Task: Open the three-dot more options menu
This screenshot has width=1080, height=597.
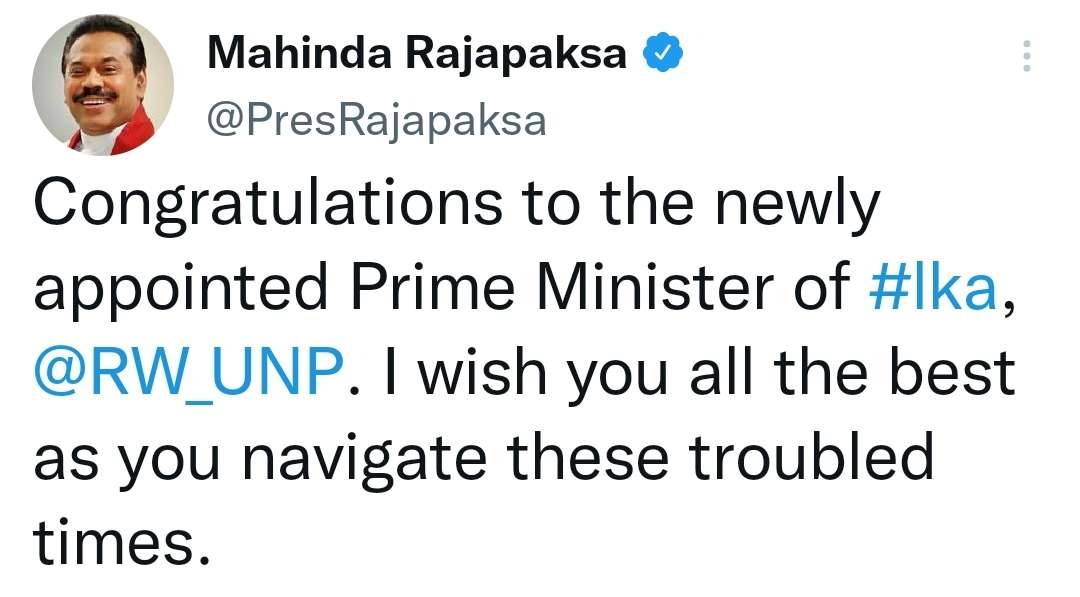Action: click(1026, 57)
